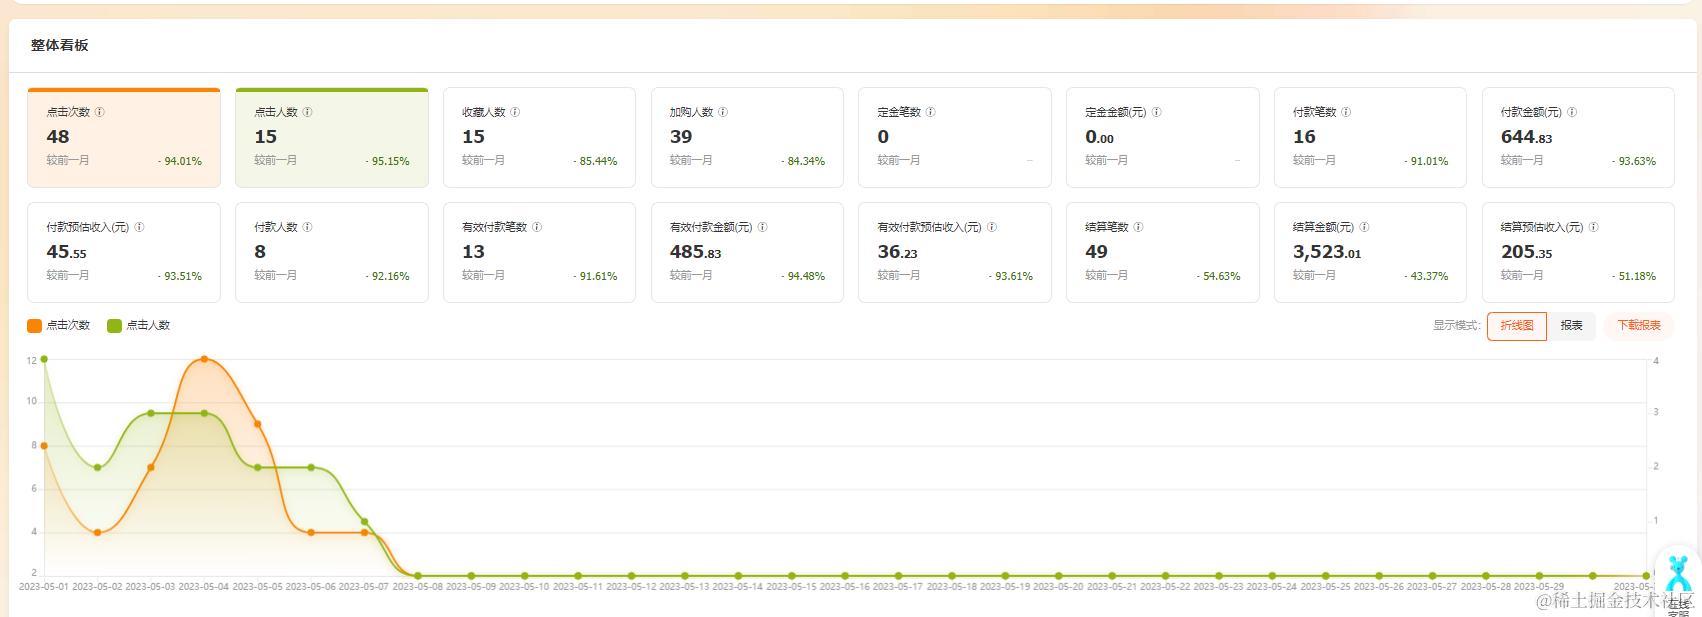Click info icon next to 加购人数

point(723,112)
